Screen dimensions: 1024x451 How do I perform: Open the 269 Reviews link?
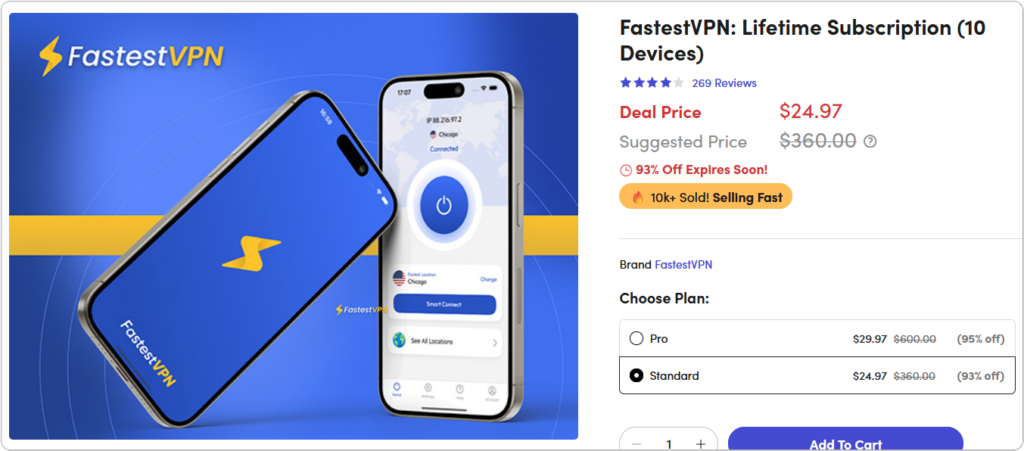click(x=724, y=83)
